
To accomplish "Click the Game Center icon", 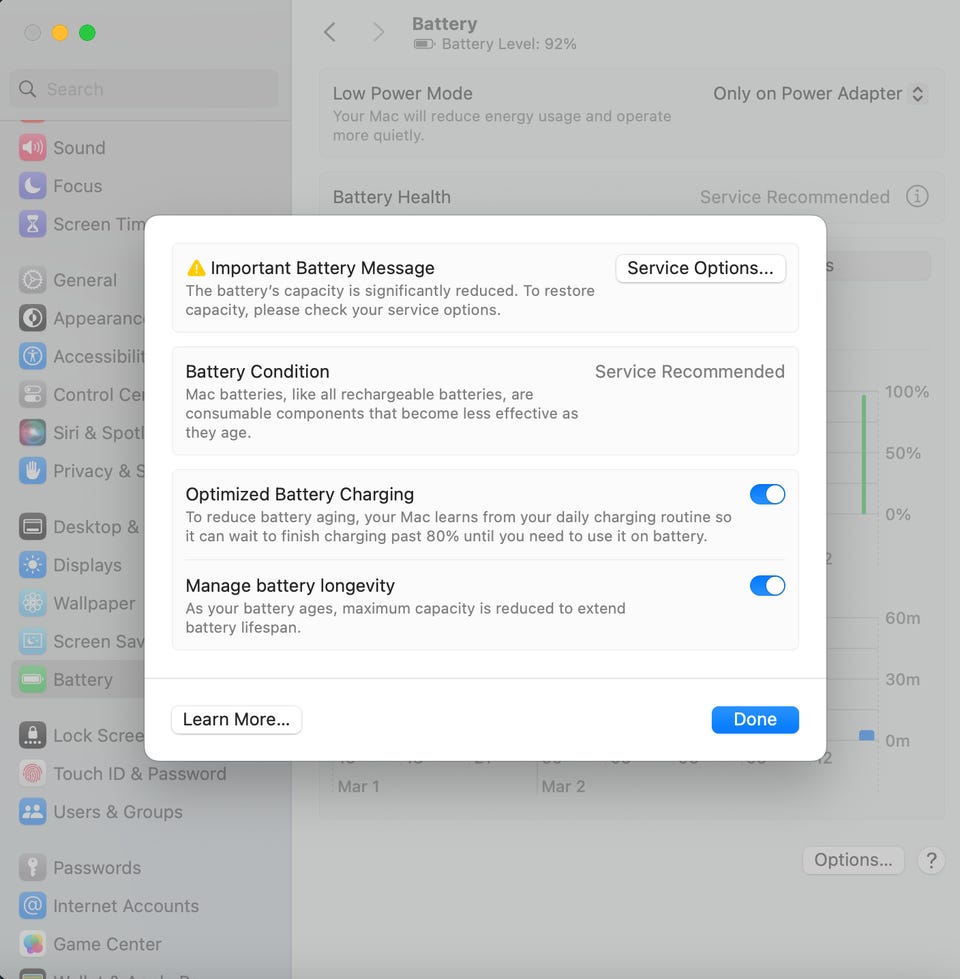I will click(x=32, y=944).
